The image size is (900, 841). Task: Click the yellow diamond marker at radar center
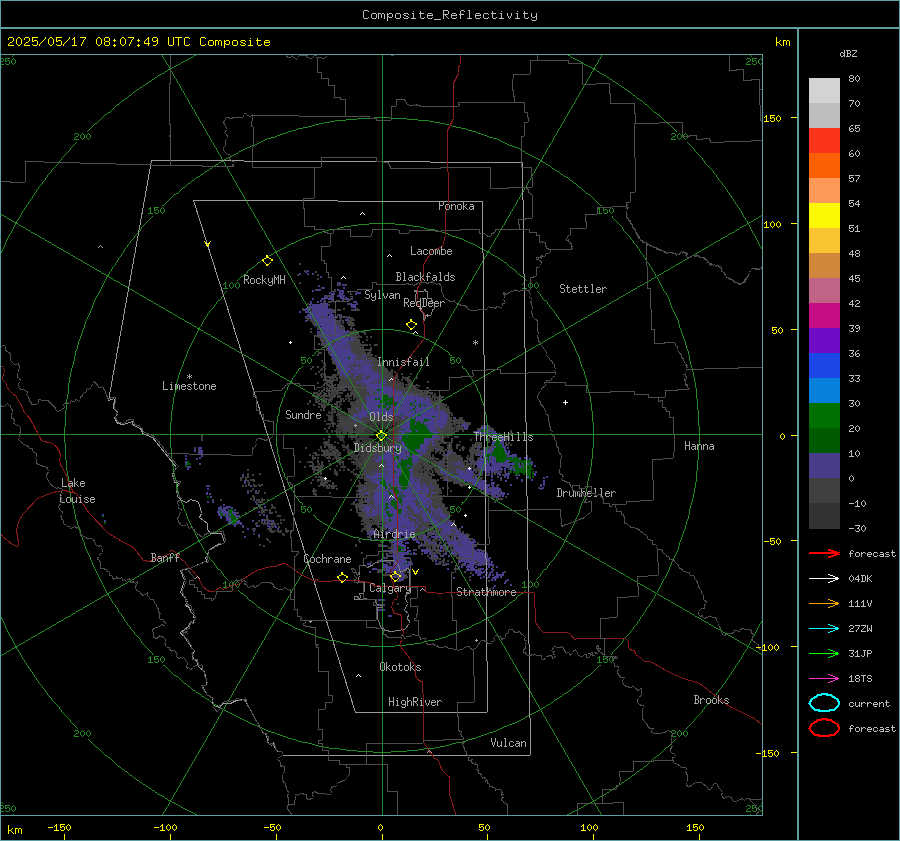(381, 436)
